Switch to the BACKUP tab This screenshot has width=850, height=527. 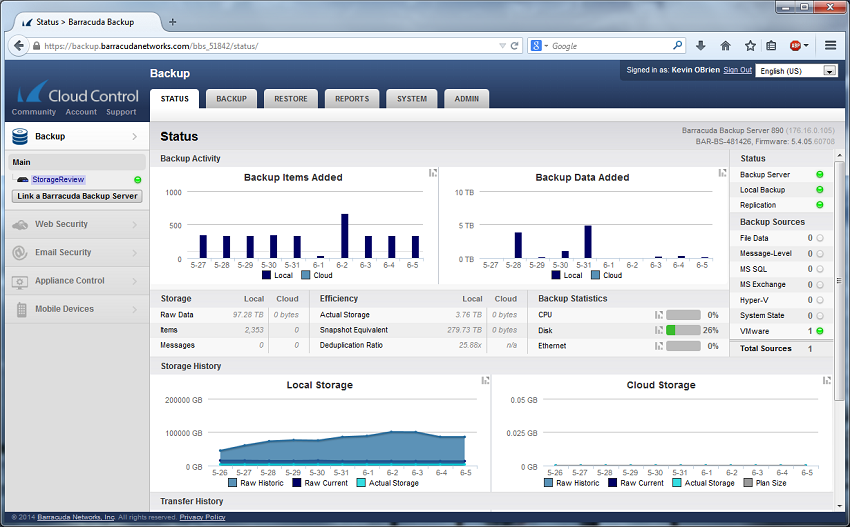(x=231, y=99)
